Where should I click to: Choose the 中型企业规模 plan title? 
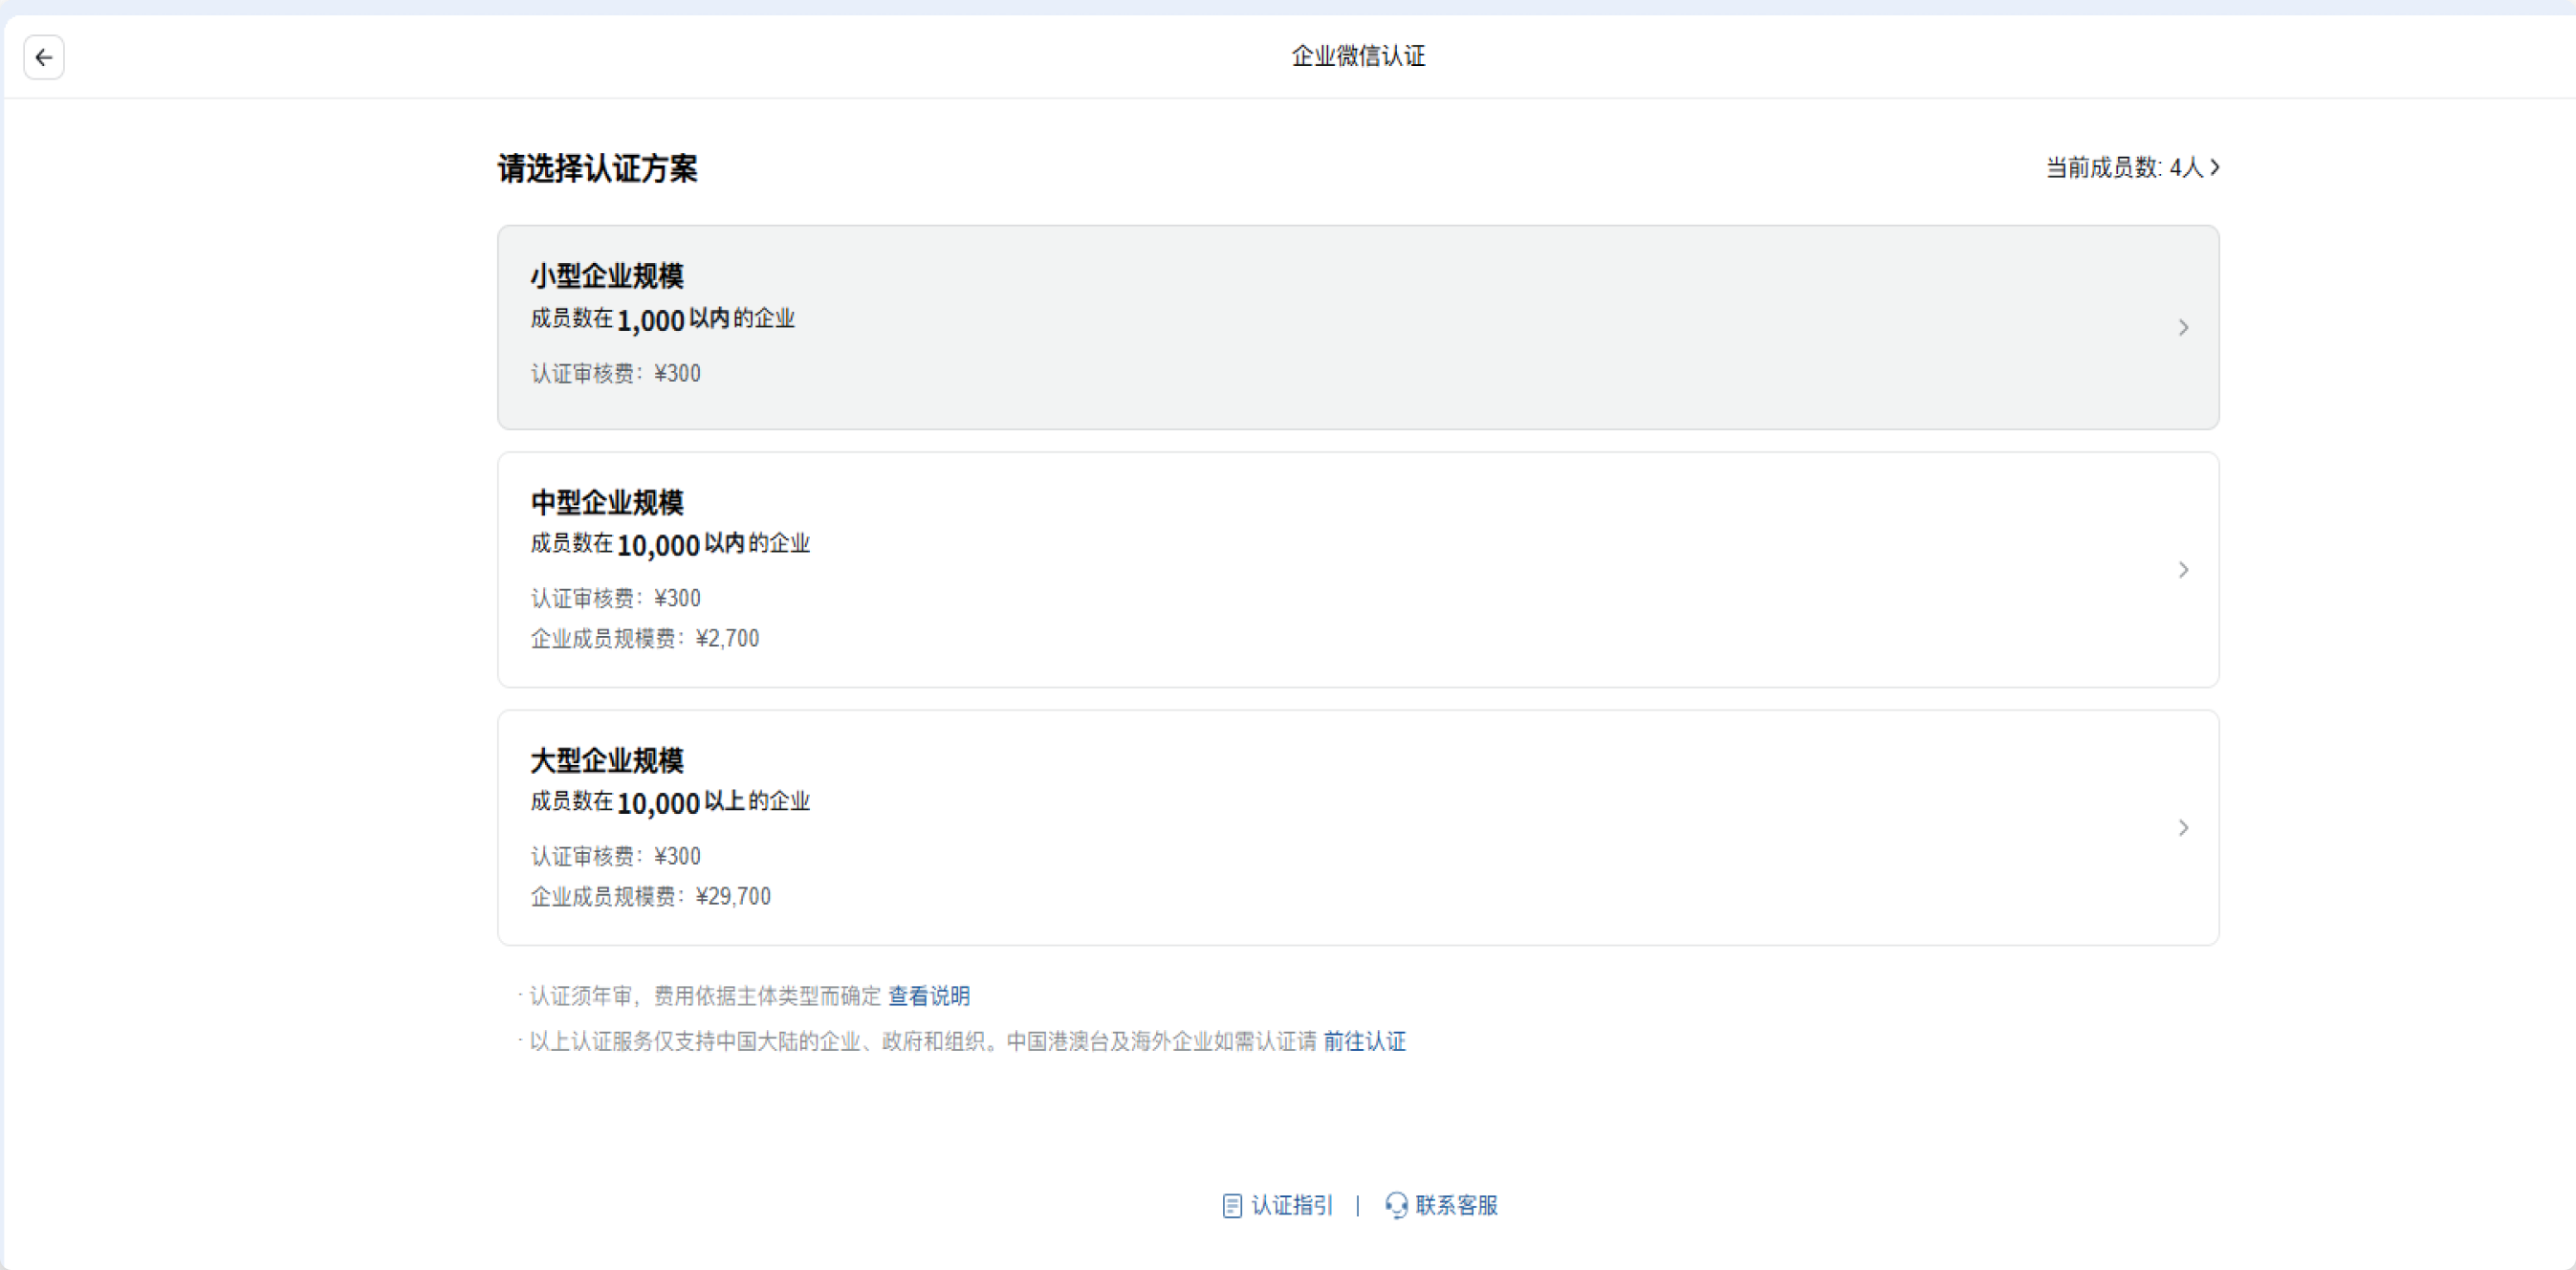[x=607, y=503]
